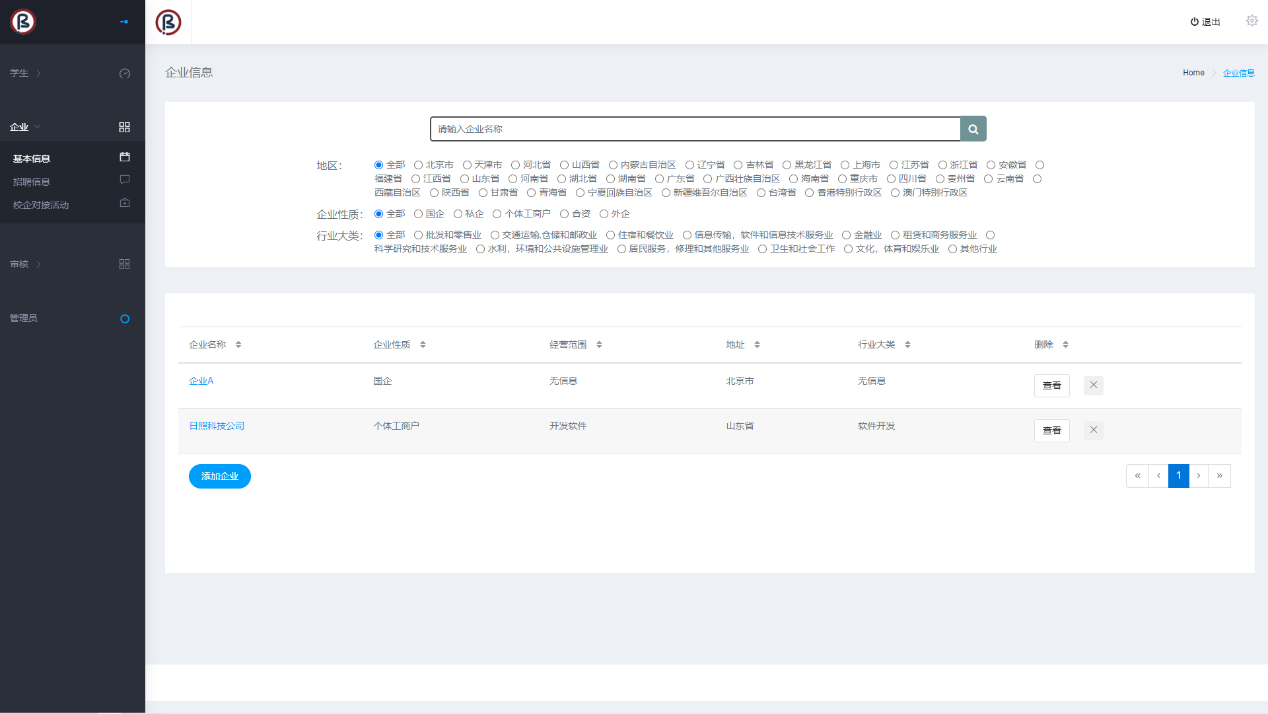The image size is (1268, 714).
Task: Focus the 请输入企业名称 search field
Action: pyautogui.click(x=695, y=129)
